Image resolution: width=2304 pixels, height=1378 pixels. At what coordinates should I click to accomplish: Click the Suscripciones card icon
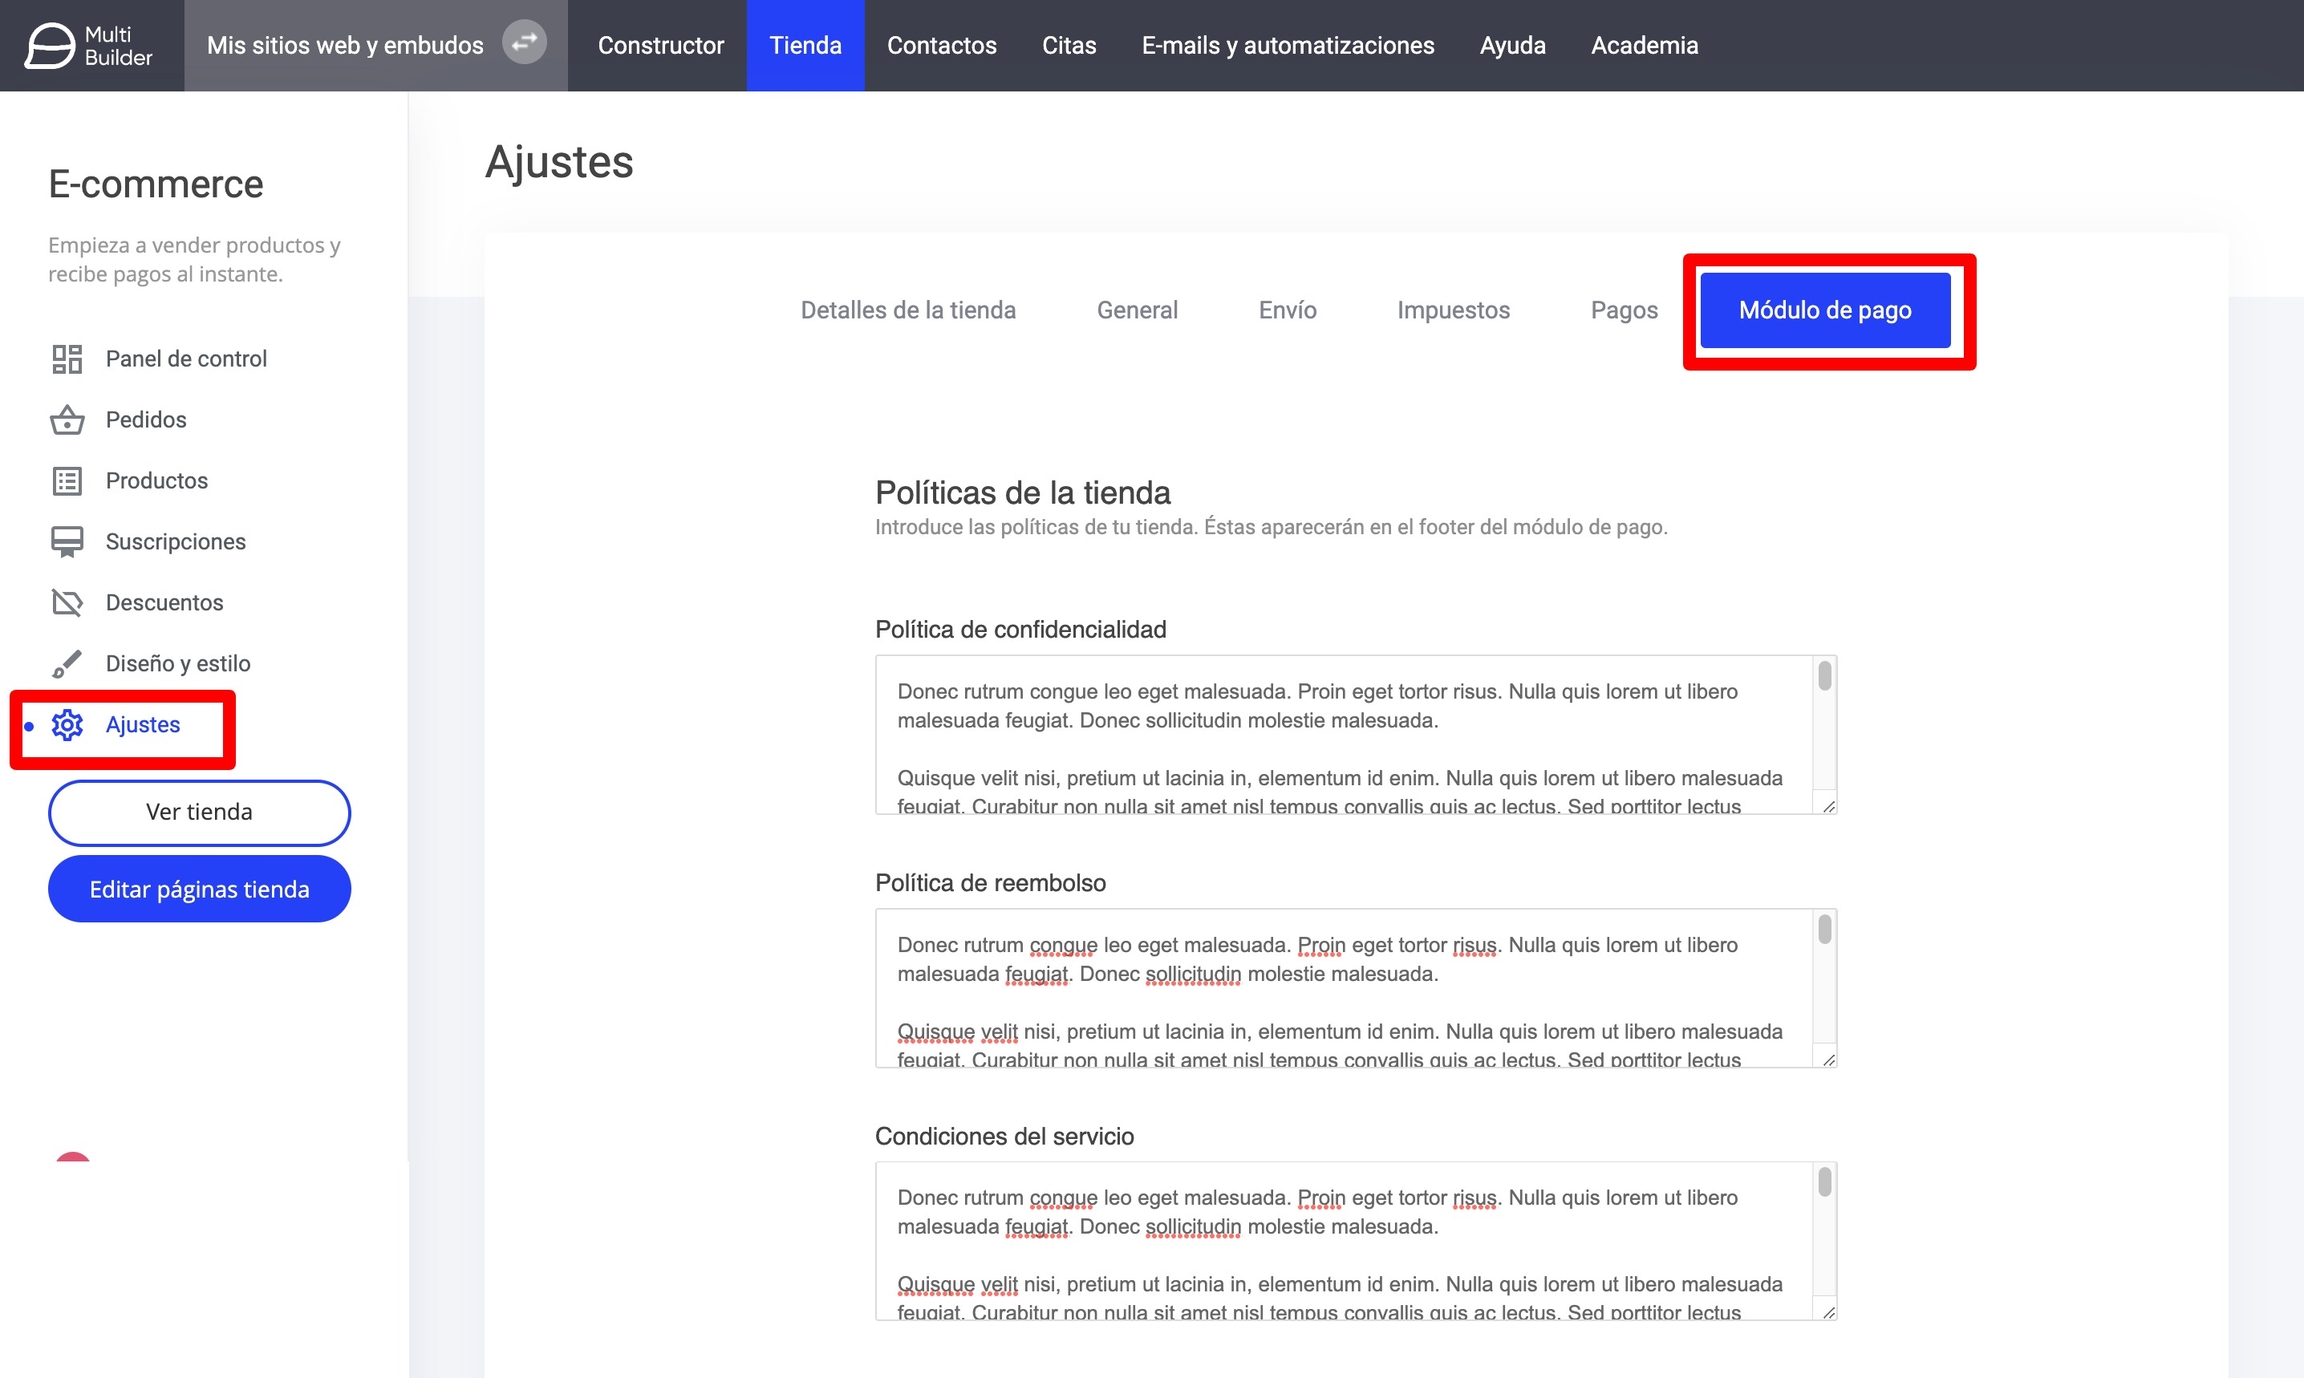pyautogui.click(x=67, y=542)
